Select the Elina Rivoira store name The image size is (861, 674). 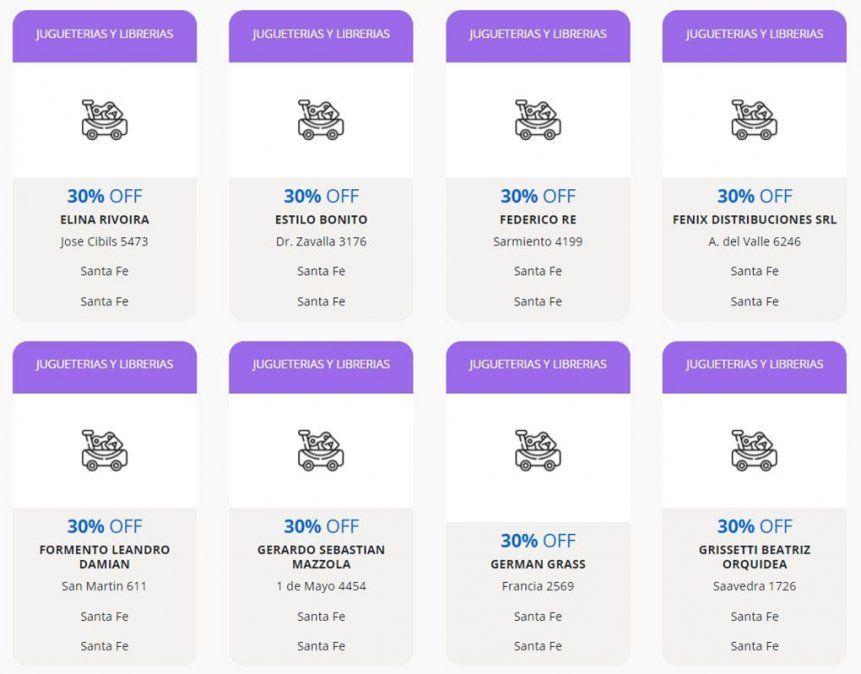tap(104, 220)
